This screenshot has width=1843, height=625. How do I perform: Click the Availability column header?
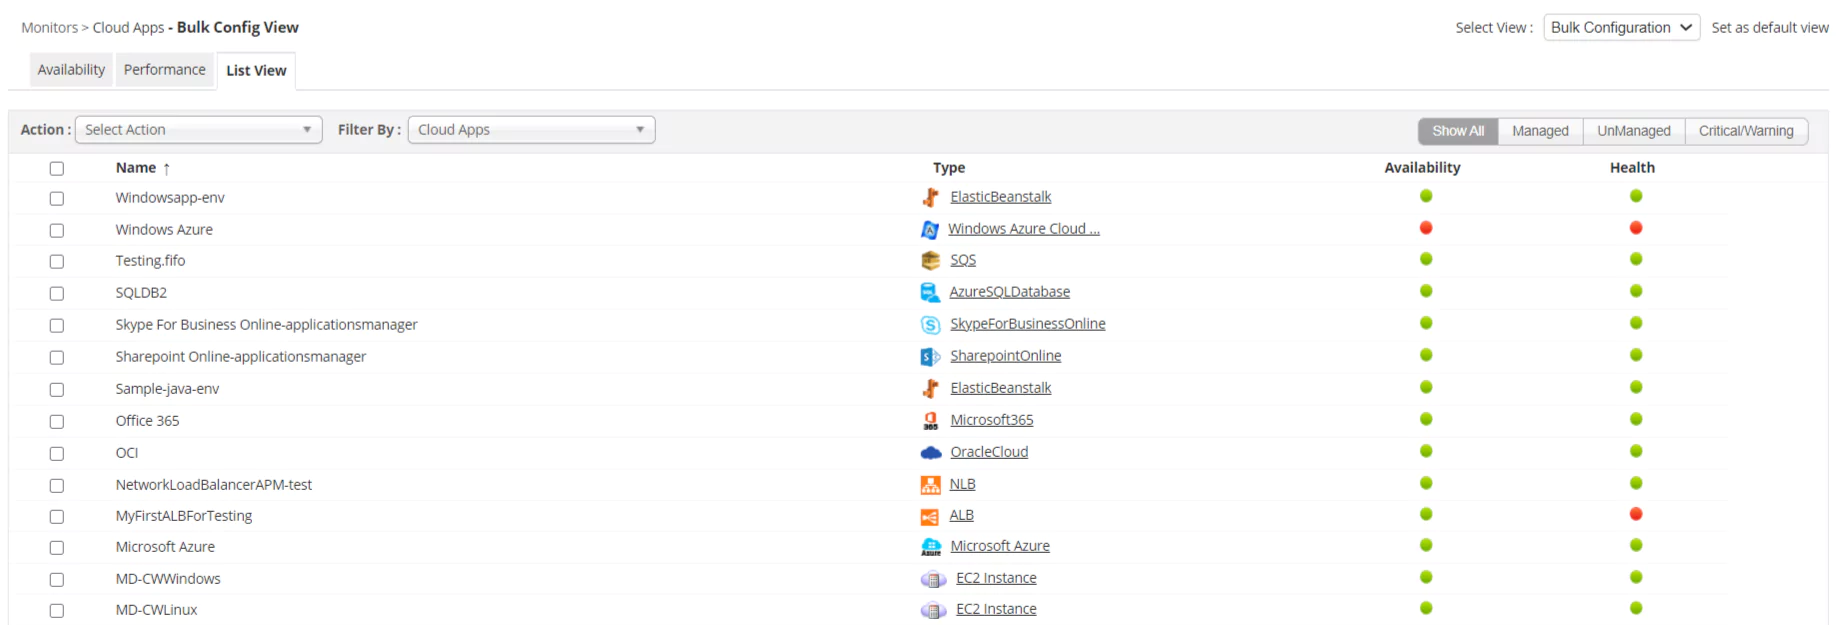coord(1422,168)
